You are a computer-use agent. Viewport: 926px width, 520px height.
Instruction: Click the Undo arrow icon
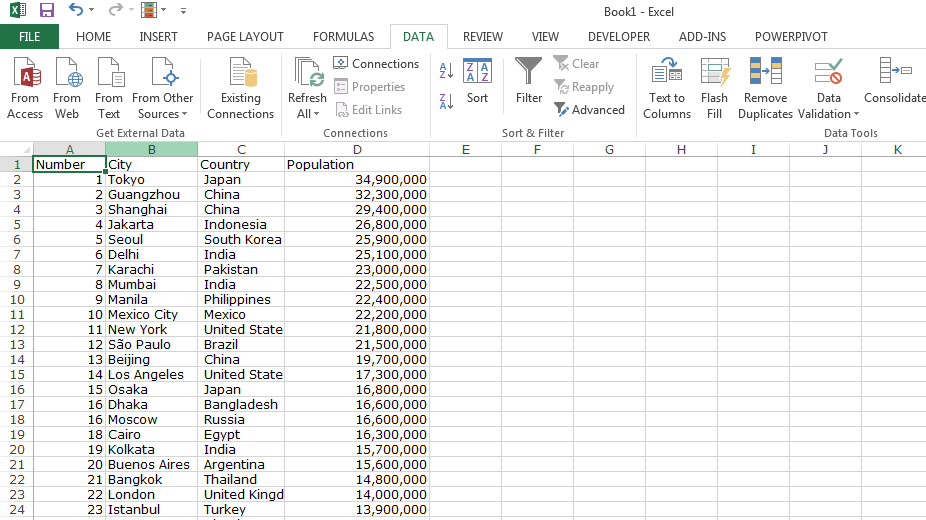coord(76,9)
